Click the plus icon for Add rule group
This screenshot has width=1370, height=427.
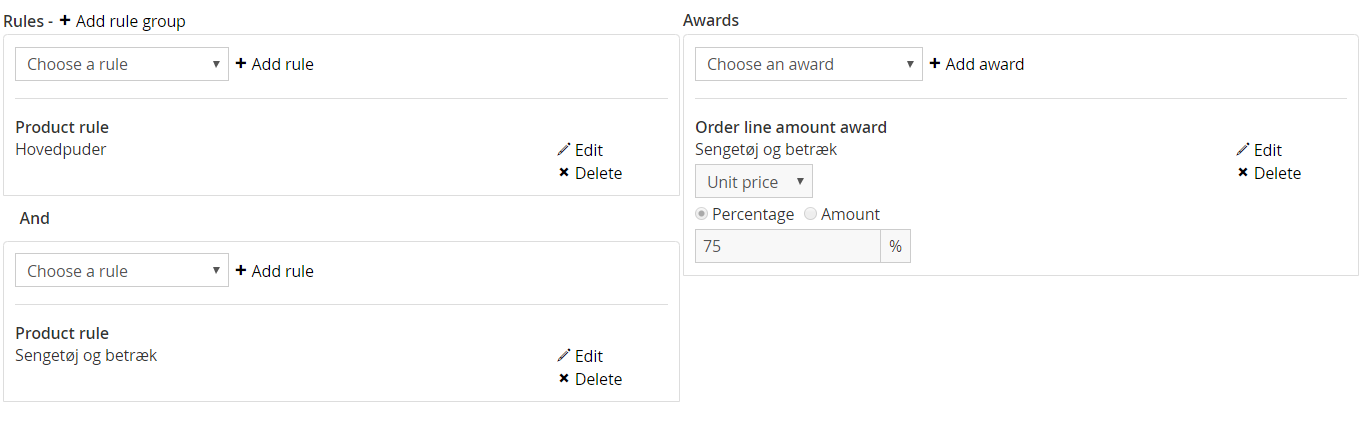pyautogui.click(x=65, y=20)
